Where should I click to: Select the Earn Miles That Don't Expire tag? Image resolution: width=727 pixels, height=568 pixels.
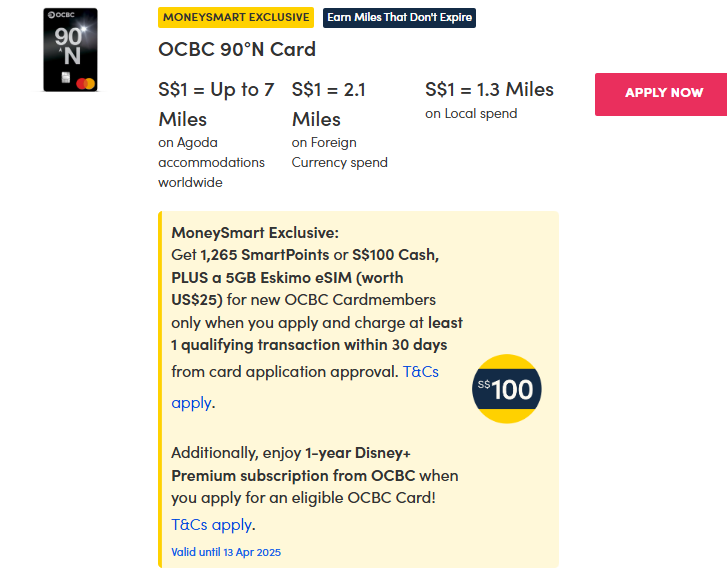click(x=399, y=17)
